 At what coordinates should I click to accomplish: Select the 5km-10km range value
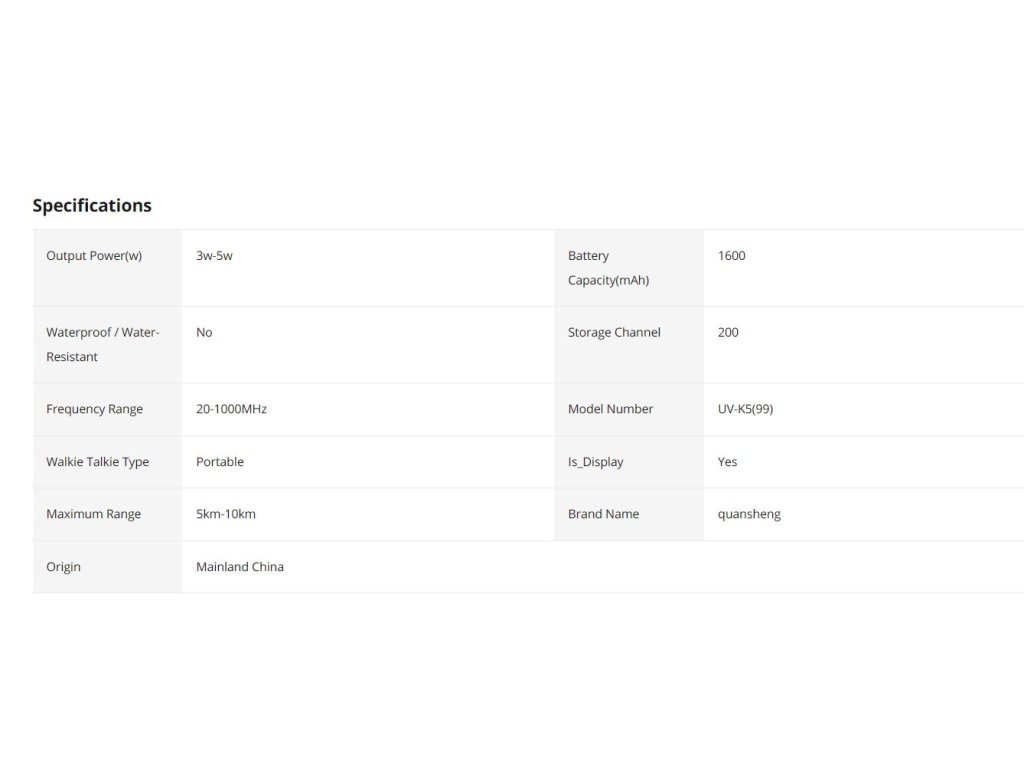[x=226, y=514]
